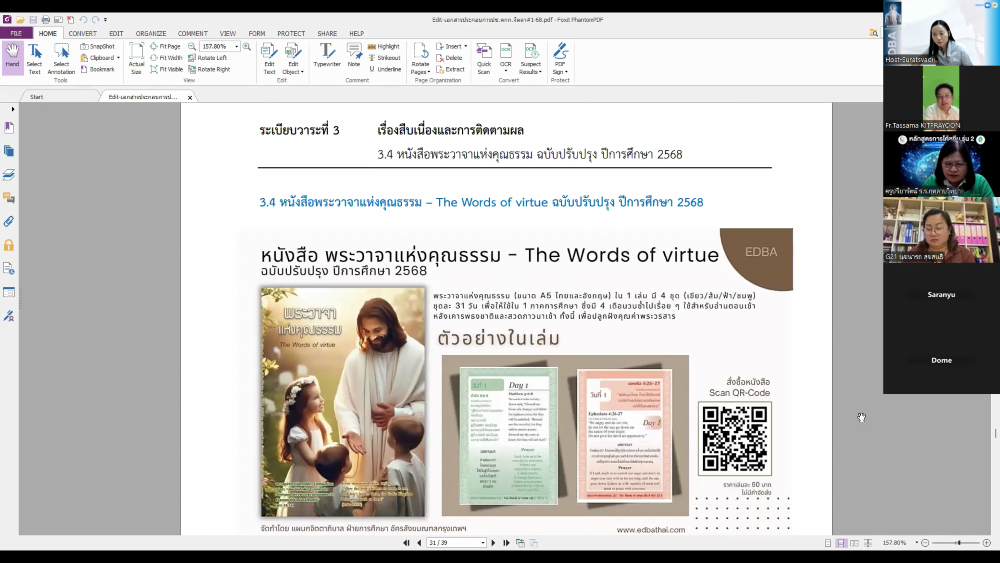Choose the Select Annotation tool
The width and height of the screenshot is (1000, 563).
point(61,59)
